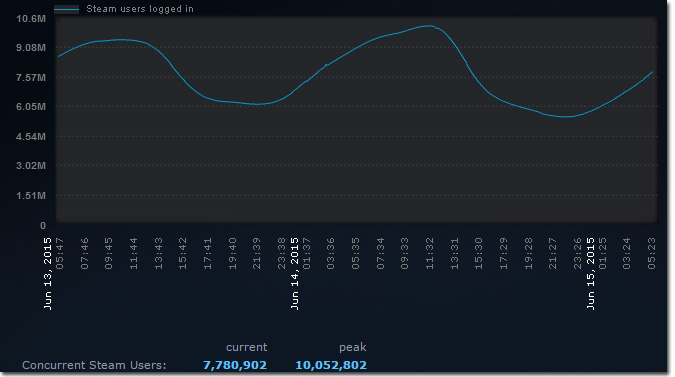Click the 05:23 time label
This screenshot has height=377, width=675.
[652, 253]
